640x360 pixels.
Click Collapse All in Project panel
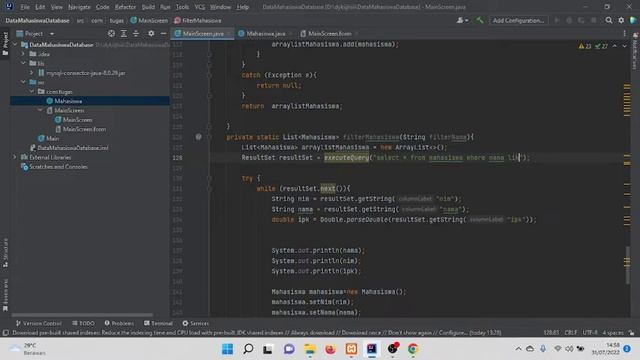click(136, 33)
